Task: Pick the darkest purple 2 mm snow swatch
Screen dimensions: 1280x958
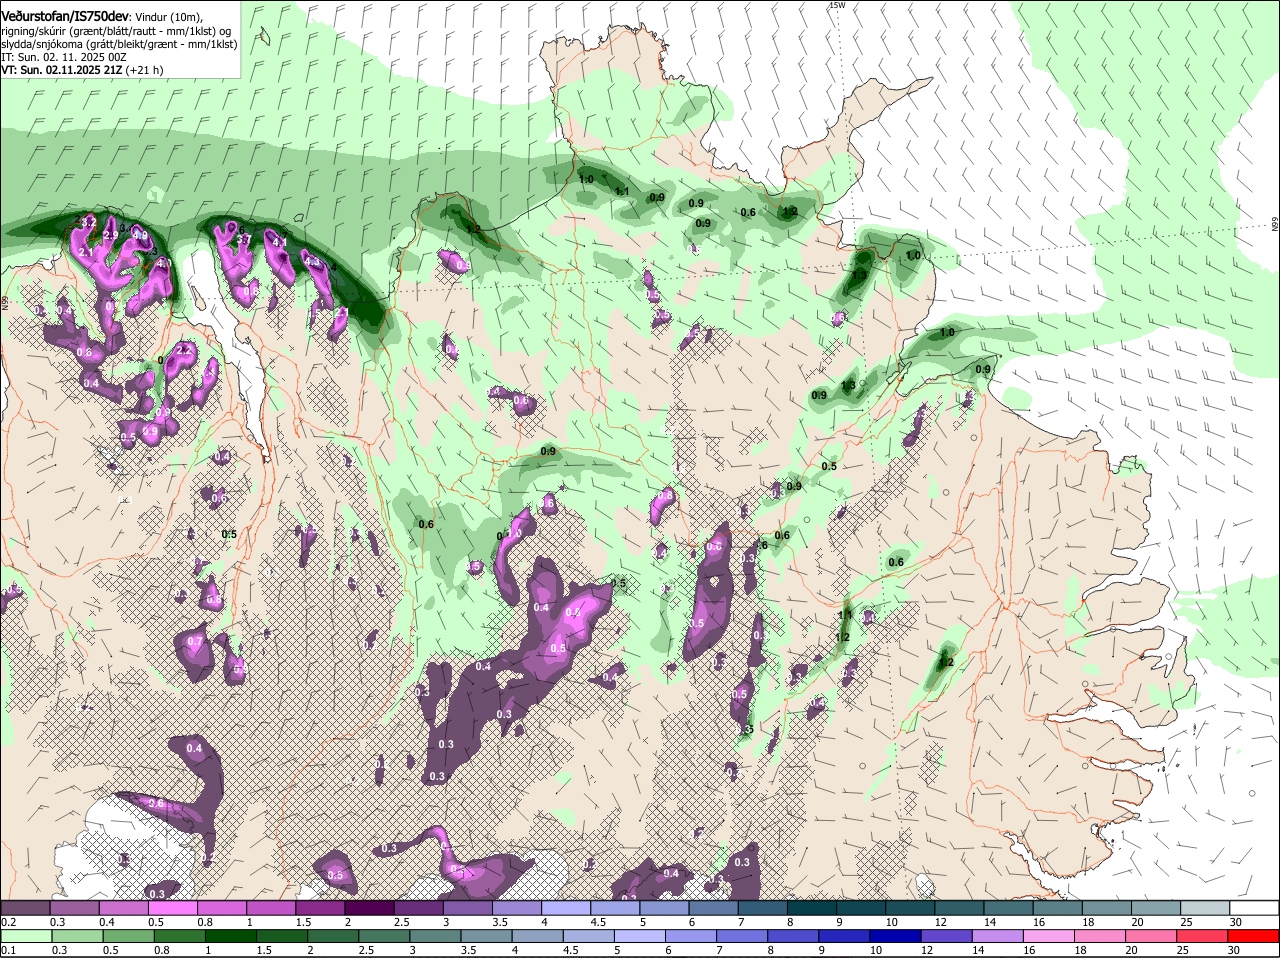Action: click(x=370, y=908)
